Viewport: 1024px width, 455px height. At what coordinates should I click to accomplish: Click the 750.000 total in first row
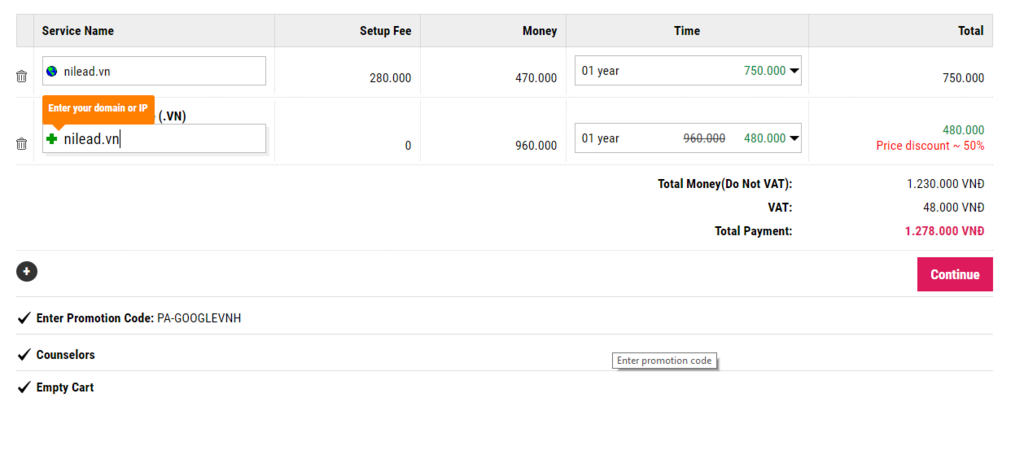click(x=963, y=78)
